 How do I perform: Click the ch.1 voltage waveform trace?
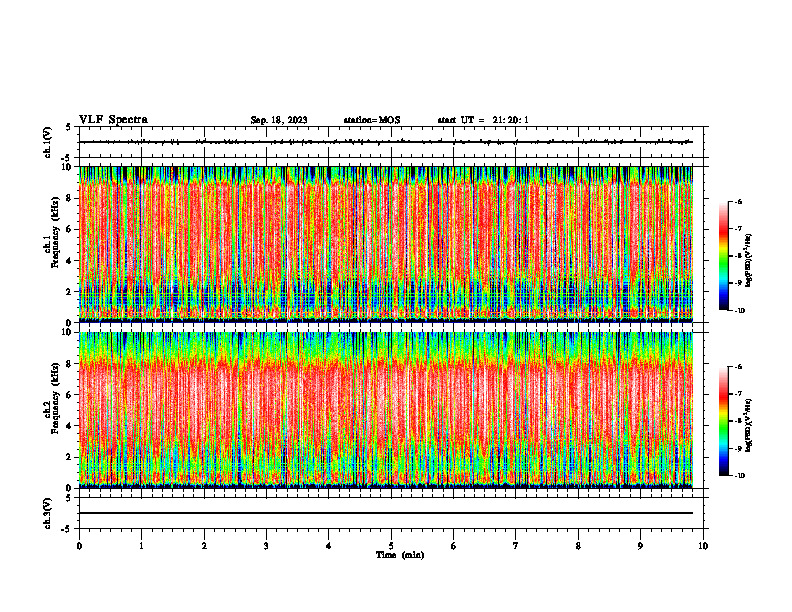coord(386,142)
